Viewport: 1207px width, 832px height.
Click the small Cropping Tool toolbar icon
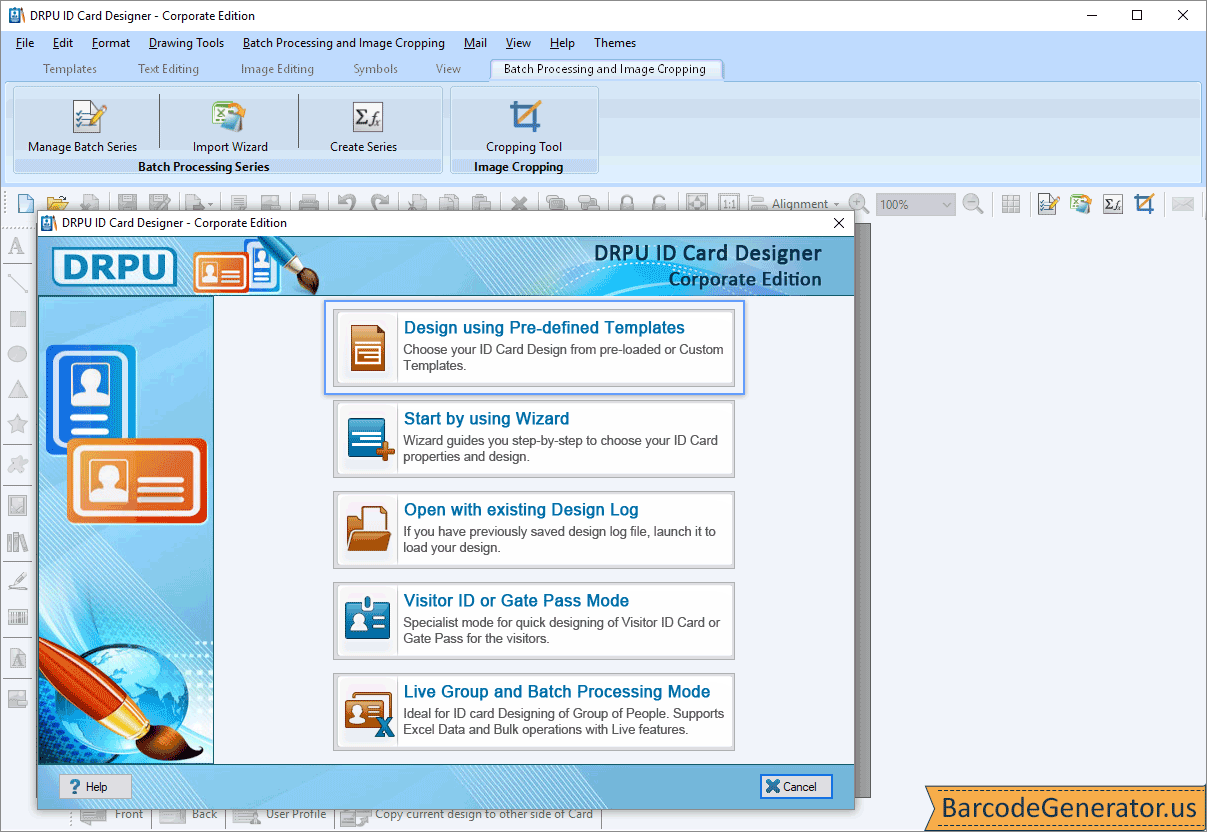point(1145,204)
